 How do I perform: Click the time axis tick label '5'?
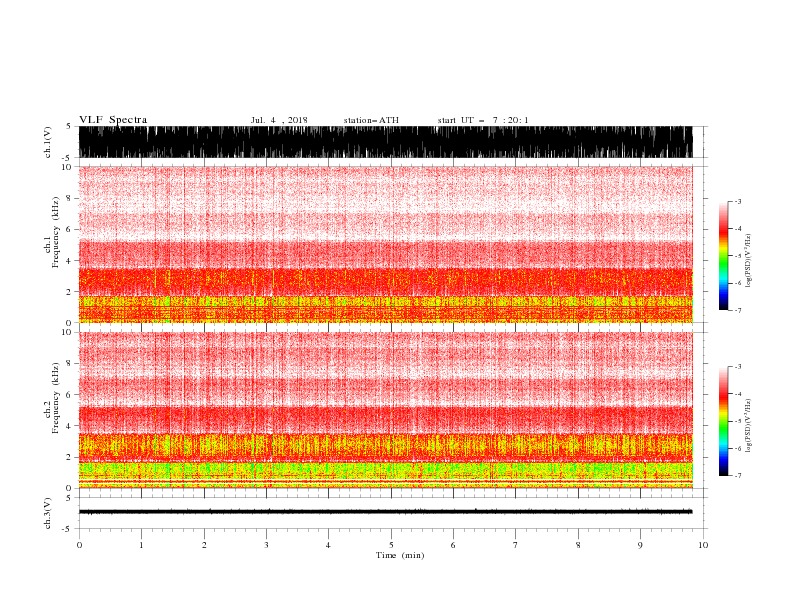(x=391, y=545)
